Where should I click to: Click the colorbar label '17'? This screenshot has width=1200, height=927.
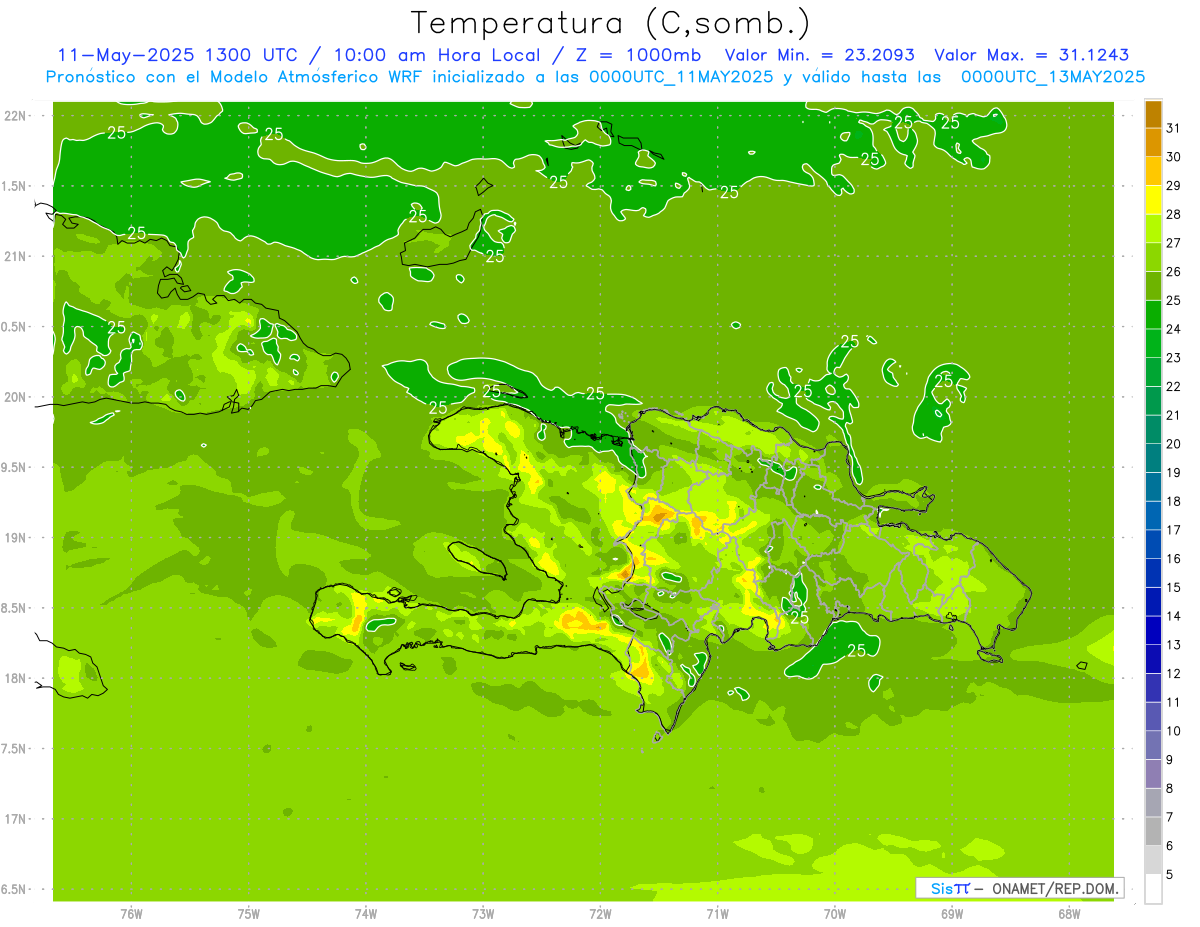click(1173, 530)
